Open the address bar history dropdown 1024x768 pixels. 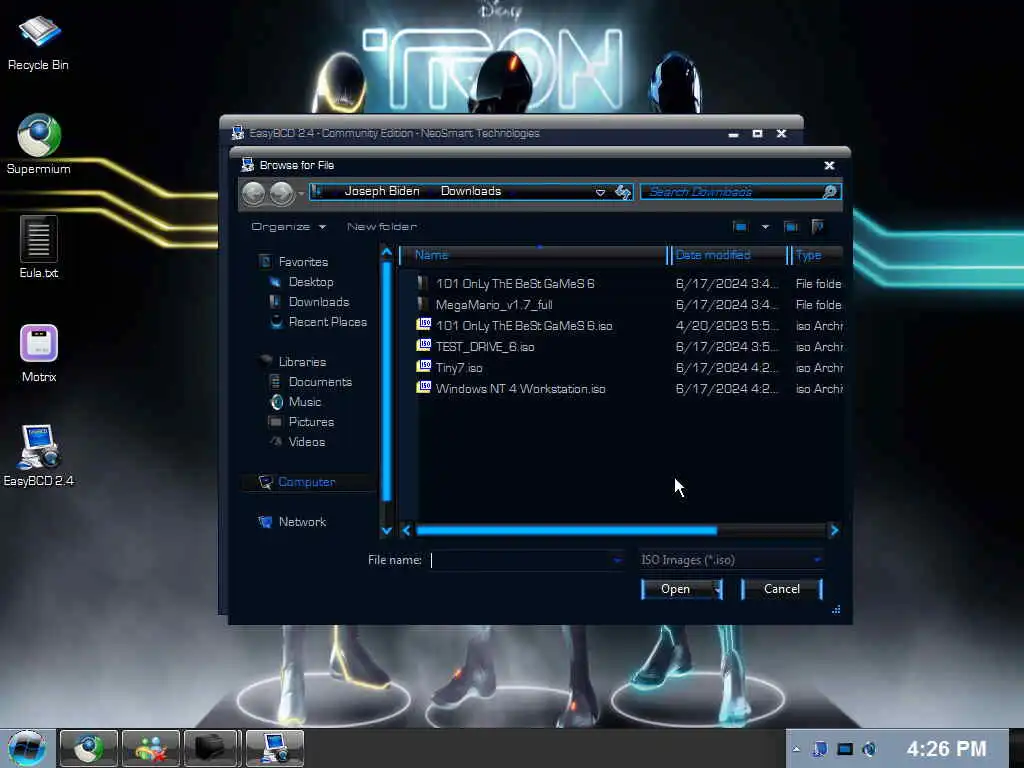(x=600, y=192)
